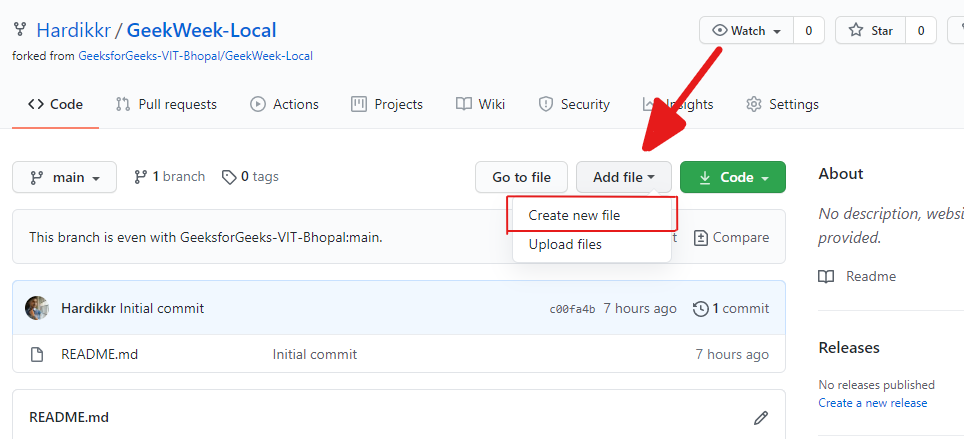
Task: View the 1 branch link
Action: [x=169, y=177]
